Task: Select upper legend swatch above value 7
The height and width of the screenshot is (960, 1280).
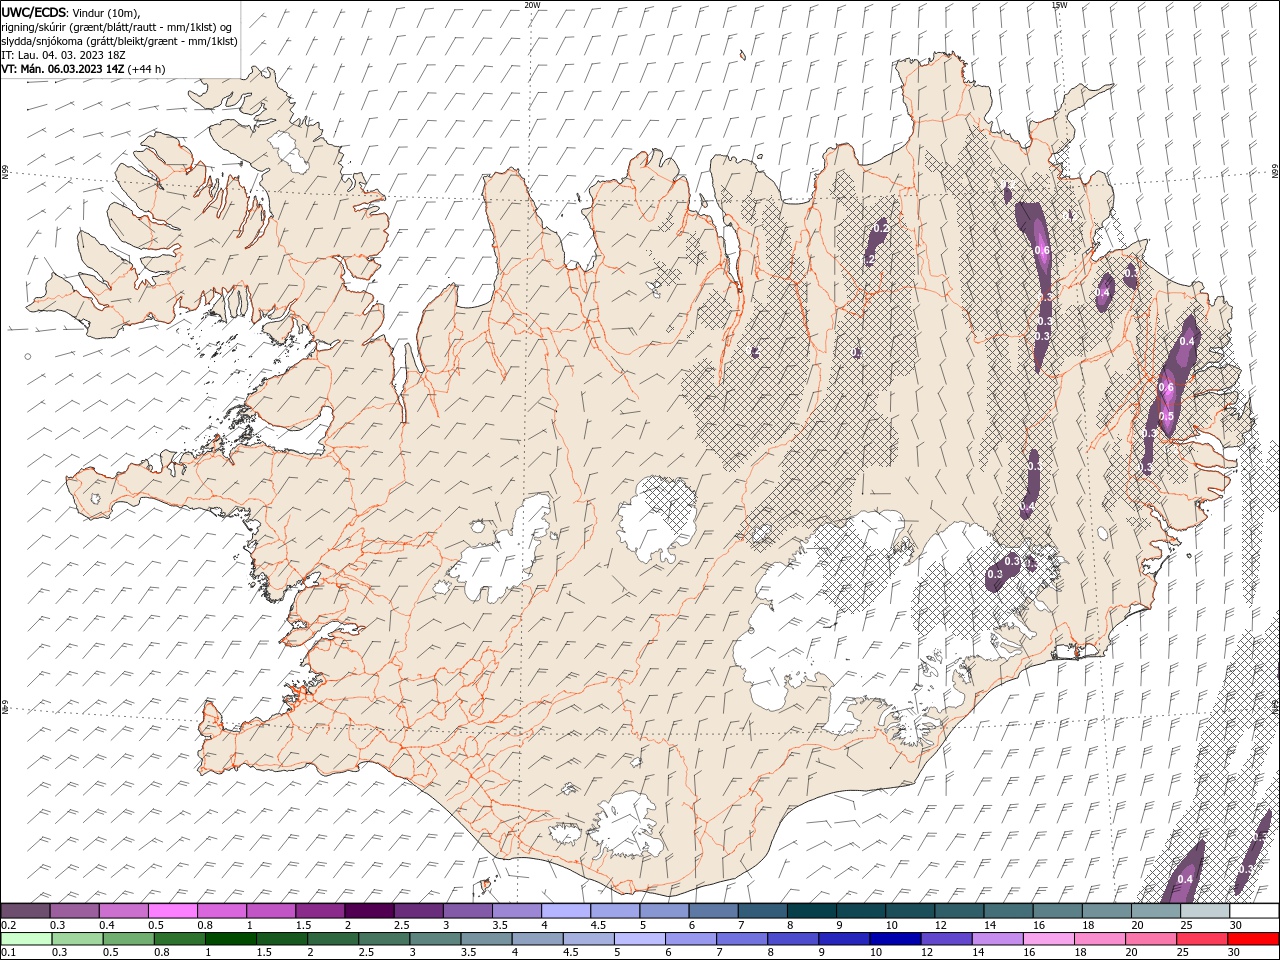Action: (x=762, y=911)
